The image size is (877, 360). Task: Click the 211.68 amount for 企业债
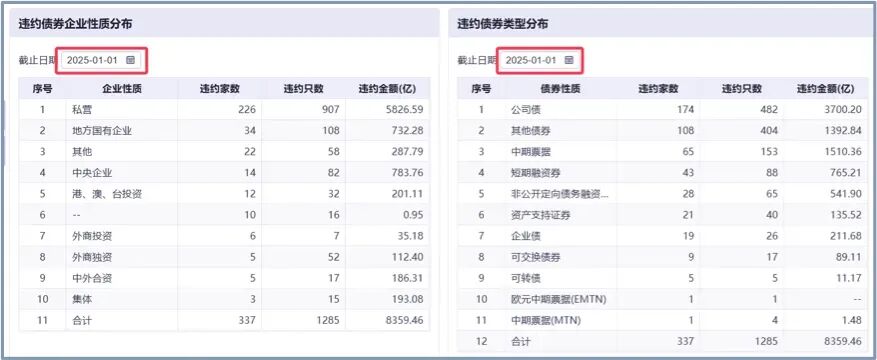[x=846, y=236]
